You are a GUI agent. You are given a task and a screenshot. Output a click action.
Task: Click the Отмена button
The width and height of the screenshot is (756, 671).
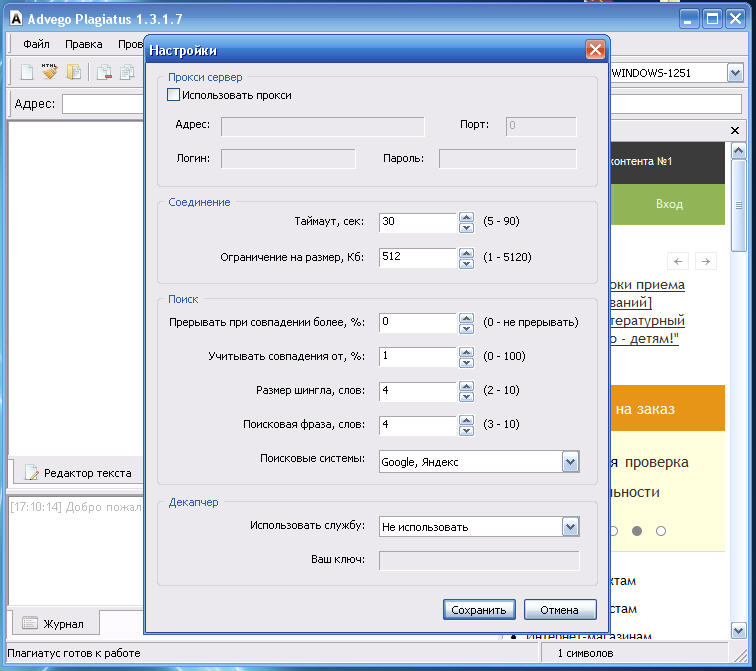tap(559, 609)
